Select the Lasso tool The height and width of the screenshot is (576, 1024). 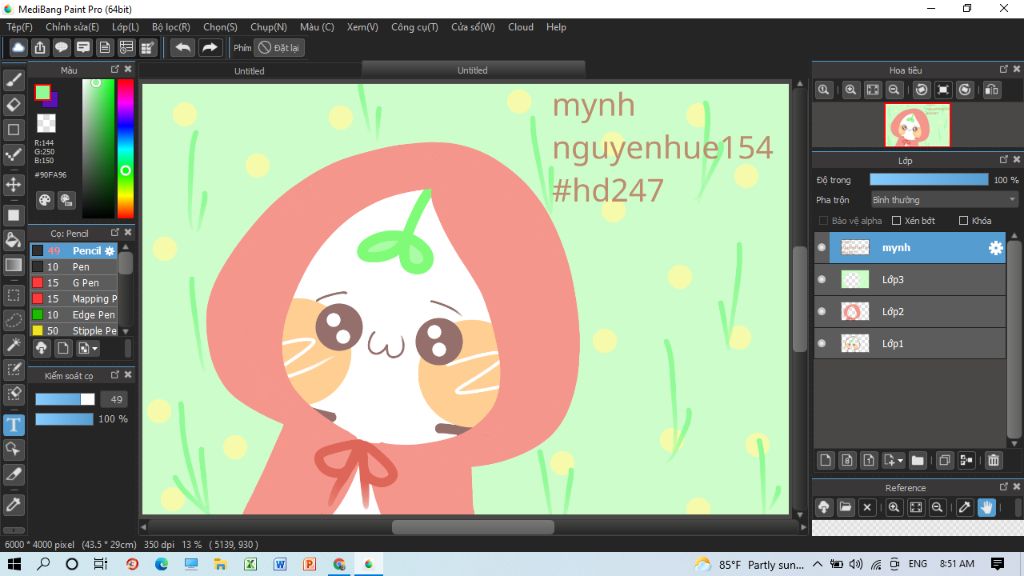click(x=14, y=320)
